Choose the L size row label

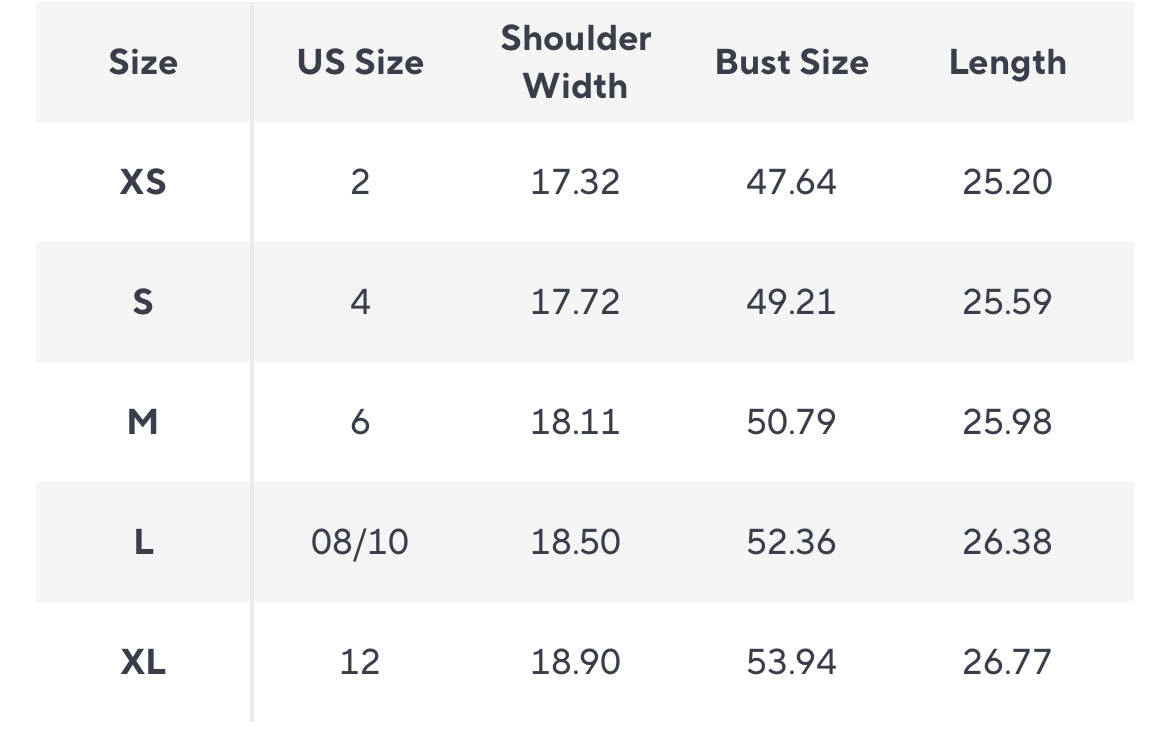143,542
